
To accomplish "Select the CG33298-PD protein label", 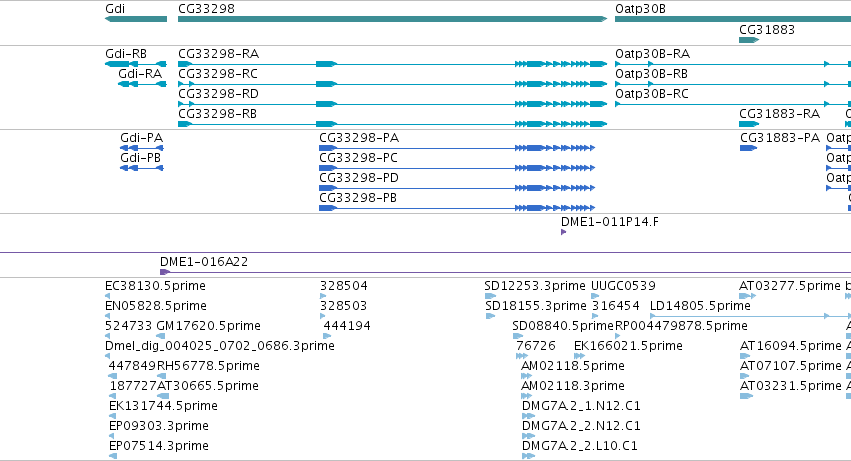I will click(359, 178).
